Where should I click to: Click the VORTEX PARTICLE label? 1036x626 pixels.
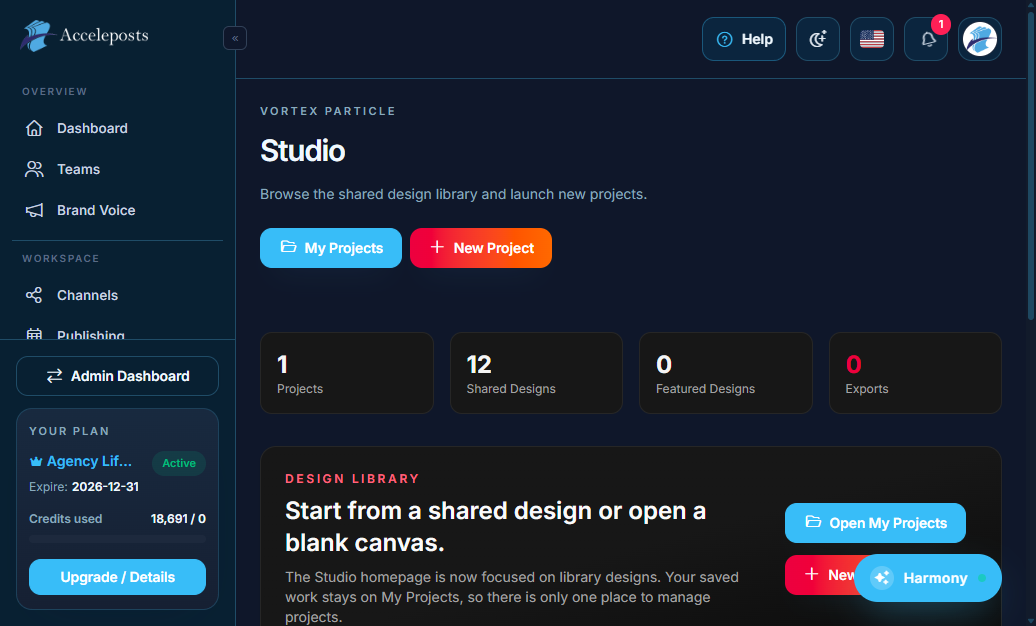(328, 111)
